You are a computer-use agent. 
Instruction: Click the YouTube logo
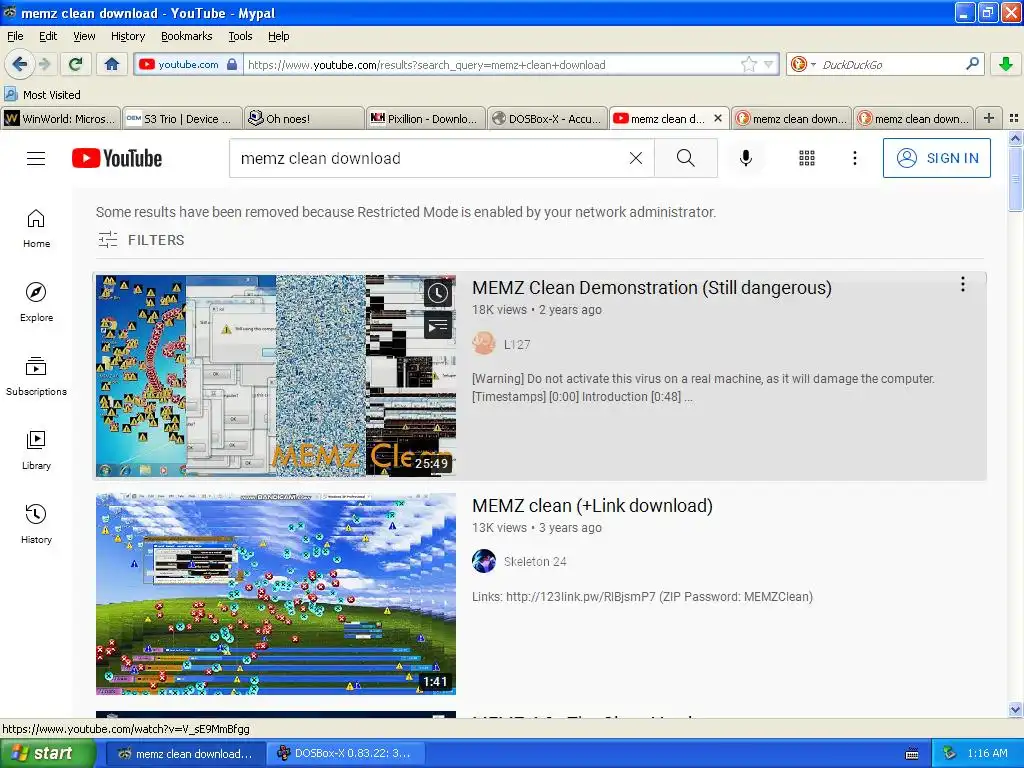click(x=117, y=158)
